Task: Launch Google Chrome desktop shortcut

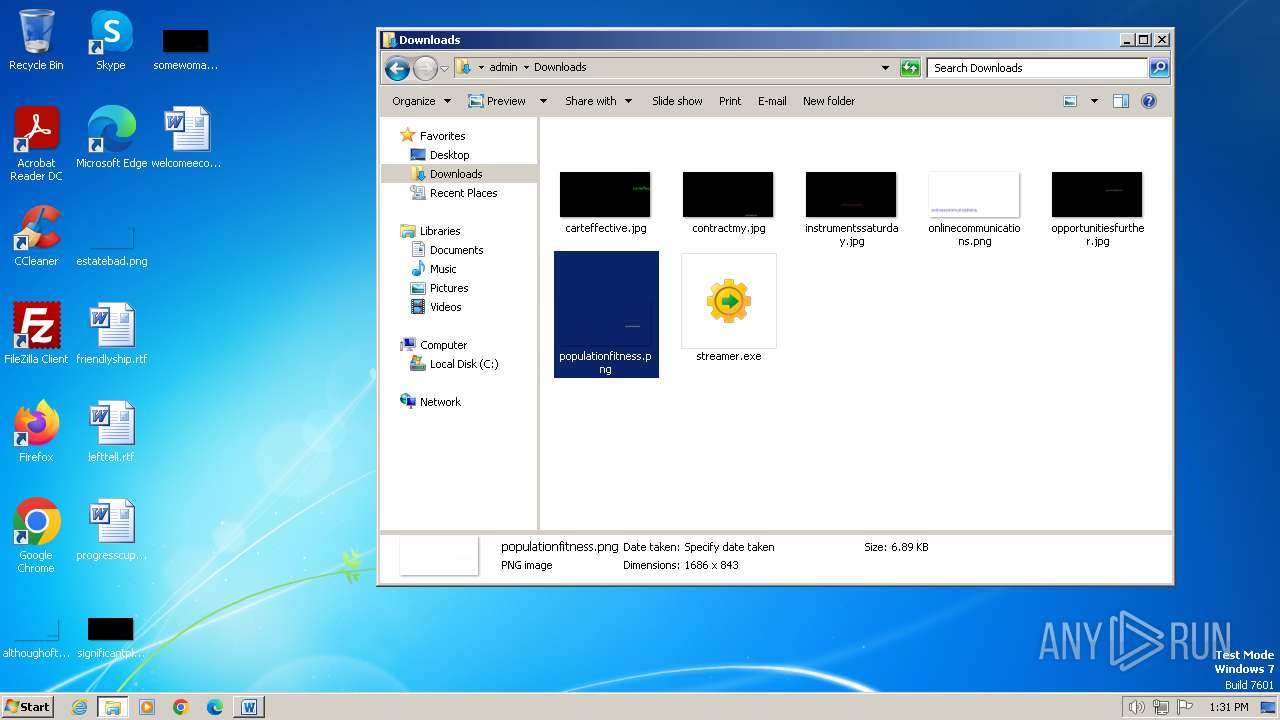Action: [x=36, y=535]
